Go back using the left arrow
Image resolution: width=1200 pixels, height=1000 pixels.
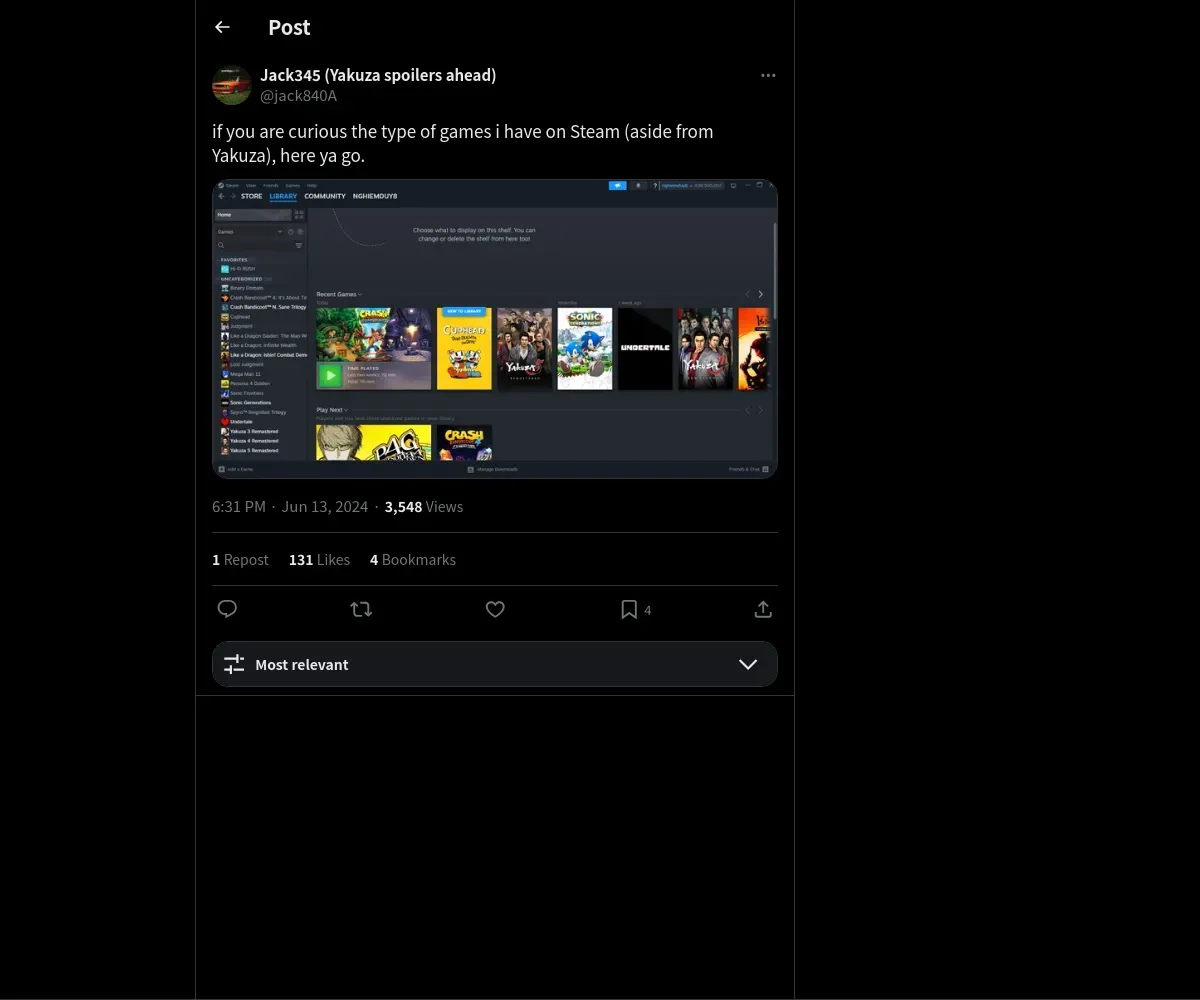click(222, 27)
